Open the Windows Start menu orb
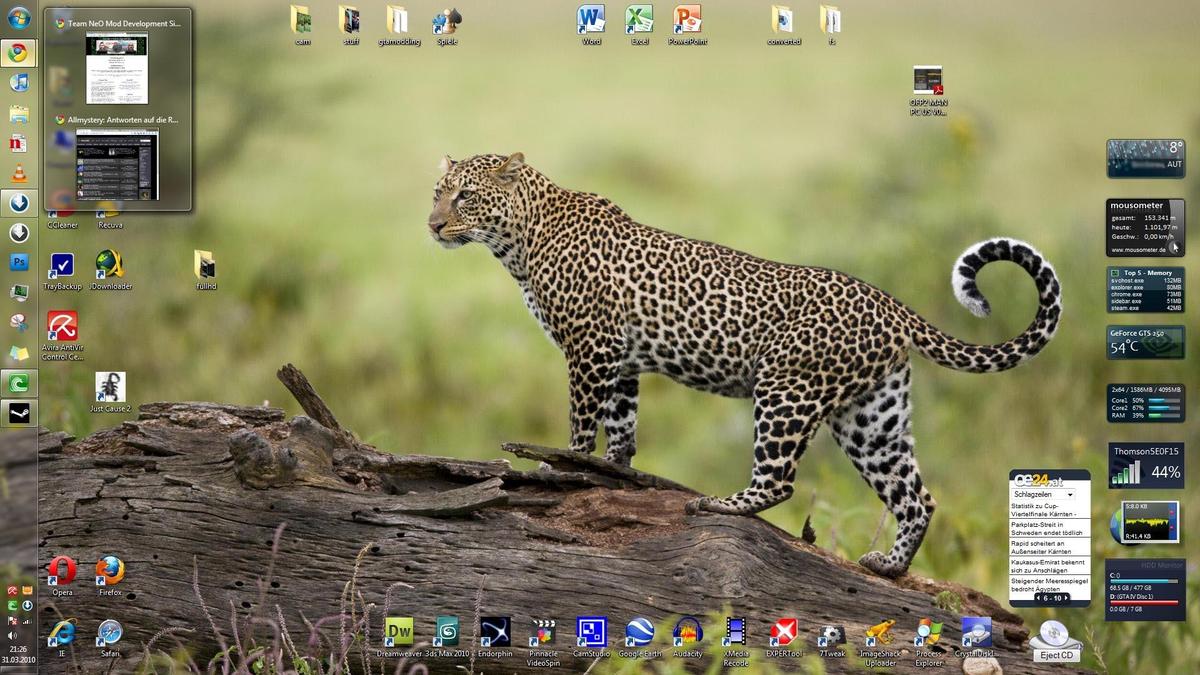This screenshot has width=1200, height=675. pyautogui.click(x=19, y=18)
